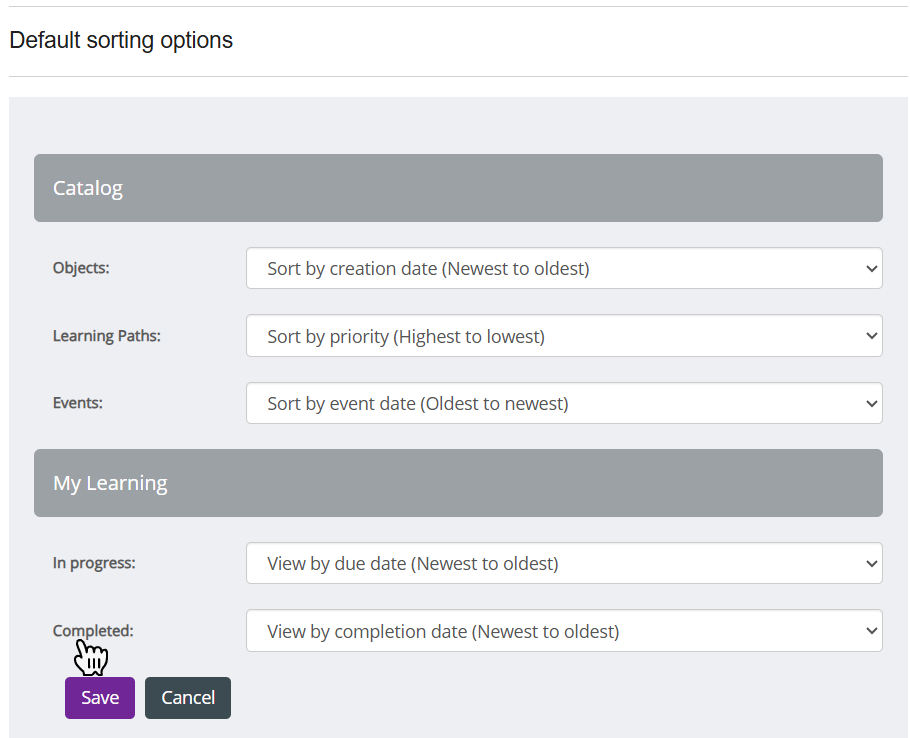Open the Completed view dropdown
The width and height of the screenshot is (910, 738).
click(563, 631)
